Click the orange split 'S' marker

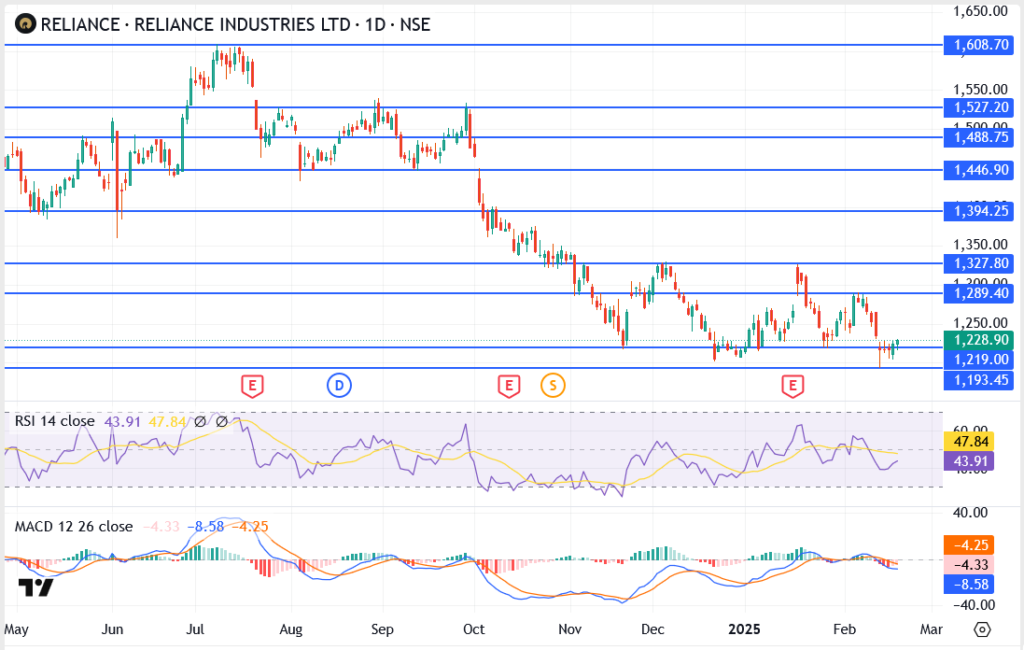pyautogui.click(x=552, y=384)
